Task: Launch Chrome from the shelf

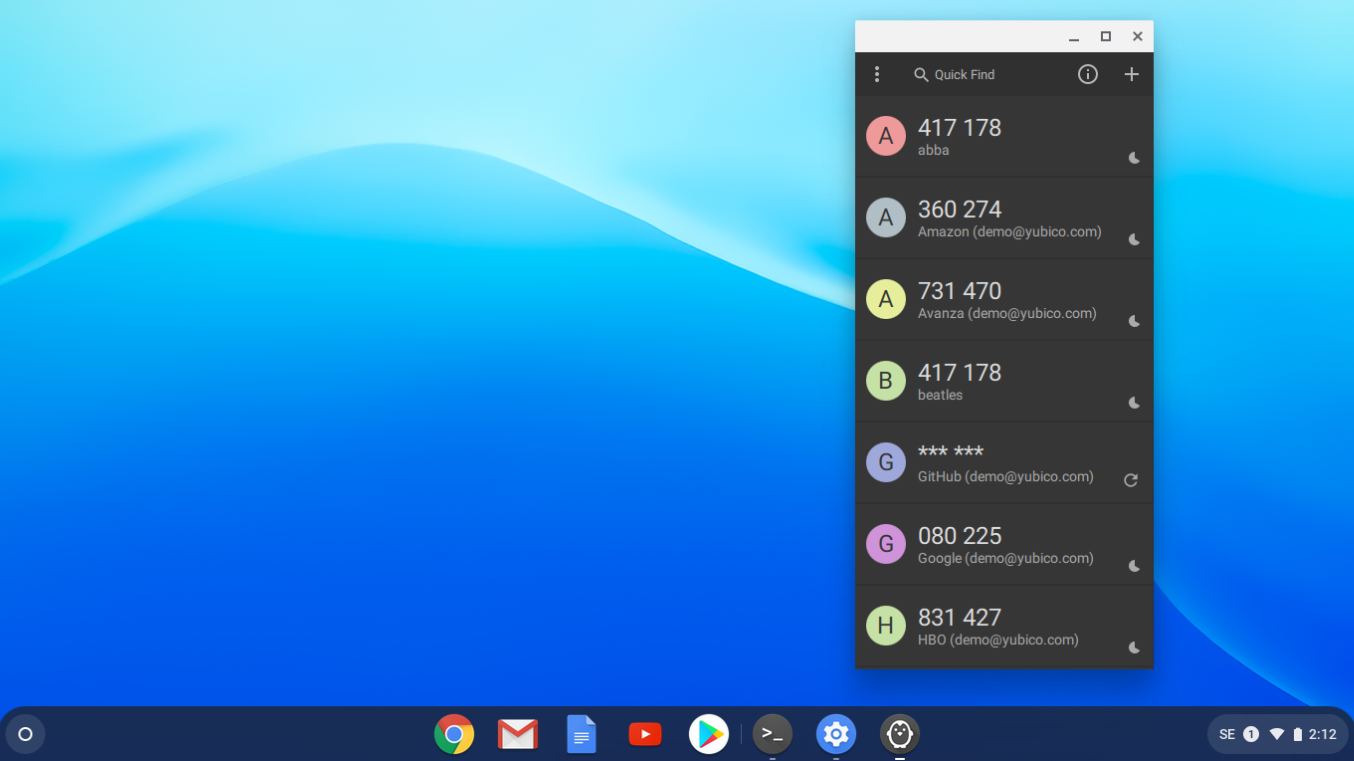Action: coord(454,734)
